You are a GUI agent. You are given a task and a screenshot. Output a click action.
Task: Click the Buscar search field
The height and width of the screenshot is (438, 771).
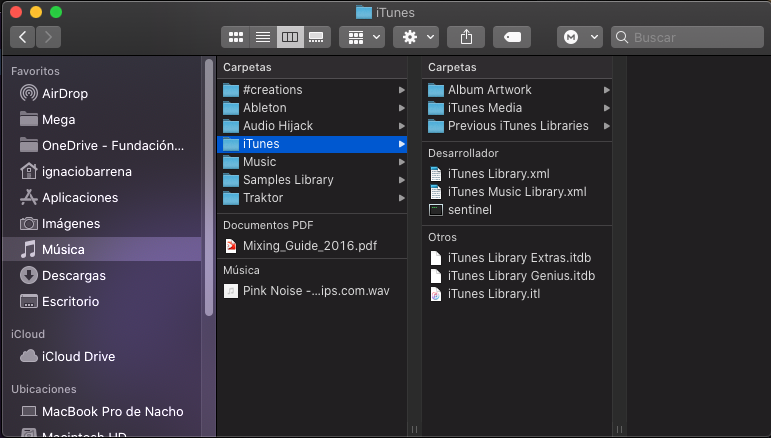pos(687,37)
